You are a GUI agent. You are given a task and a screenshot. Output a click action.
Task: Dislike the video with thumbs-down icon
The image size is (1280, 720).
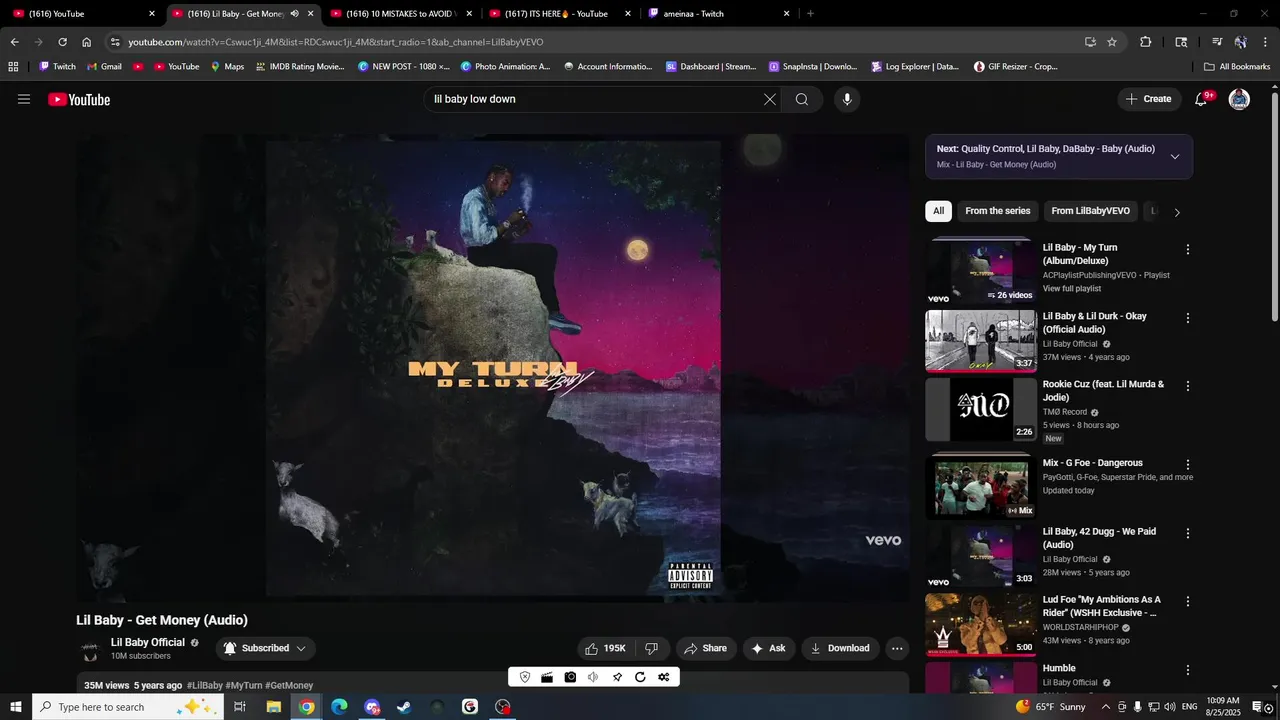[x=652, y=648]
